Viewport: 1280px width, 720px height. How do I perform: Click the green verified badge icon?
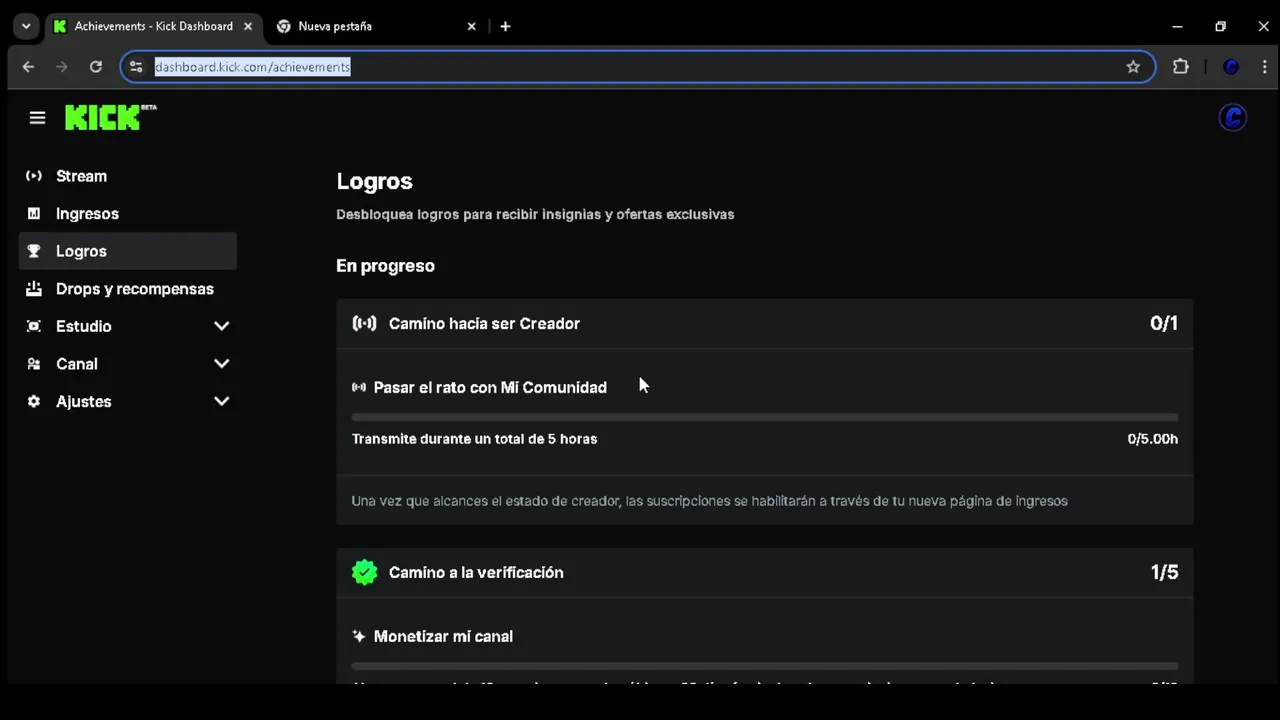364,572
